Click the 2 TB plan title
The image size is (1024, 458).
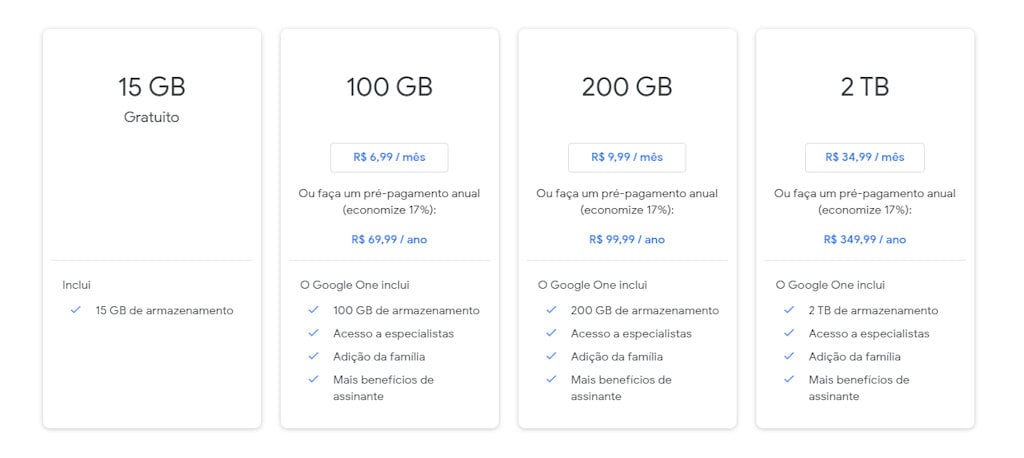point(865,87)
